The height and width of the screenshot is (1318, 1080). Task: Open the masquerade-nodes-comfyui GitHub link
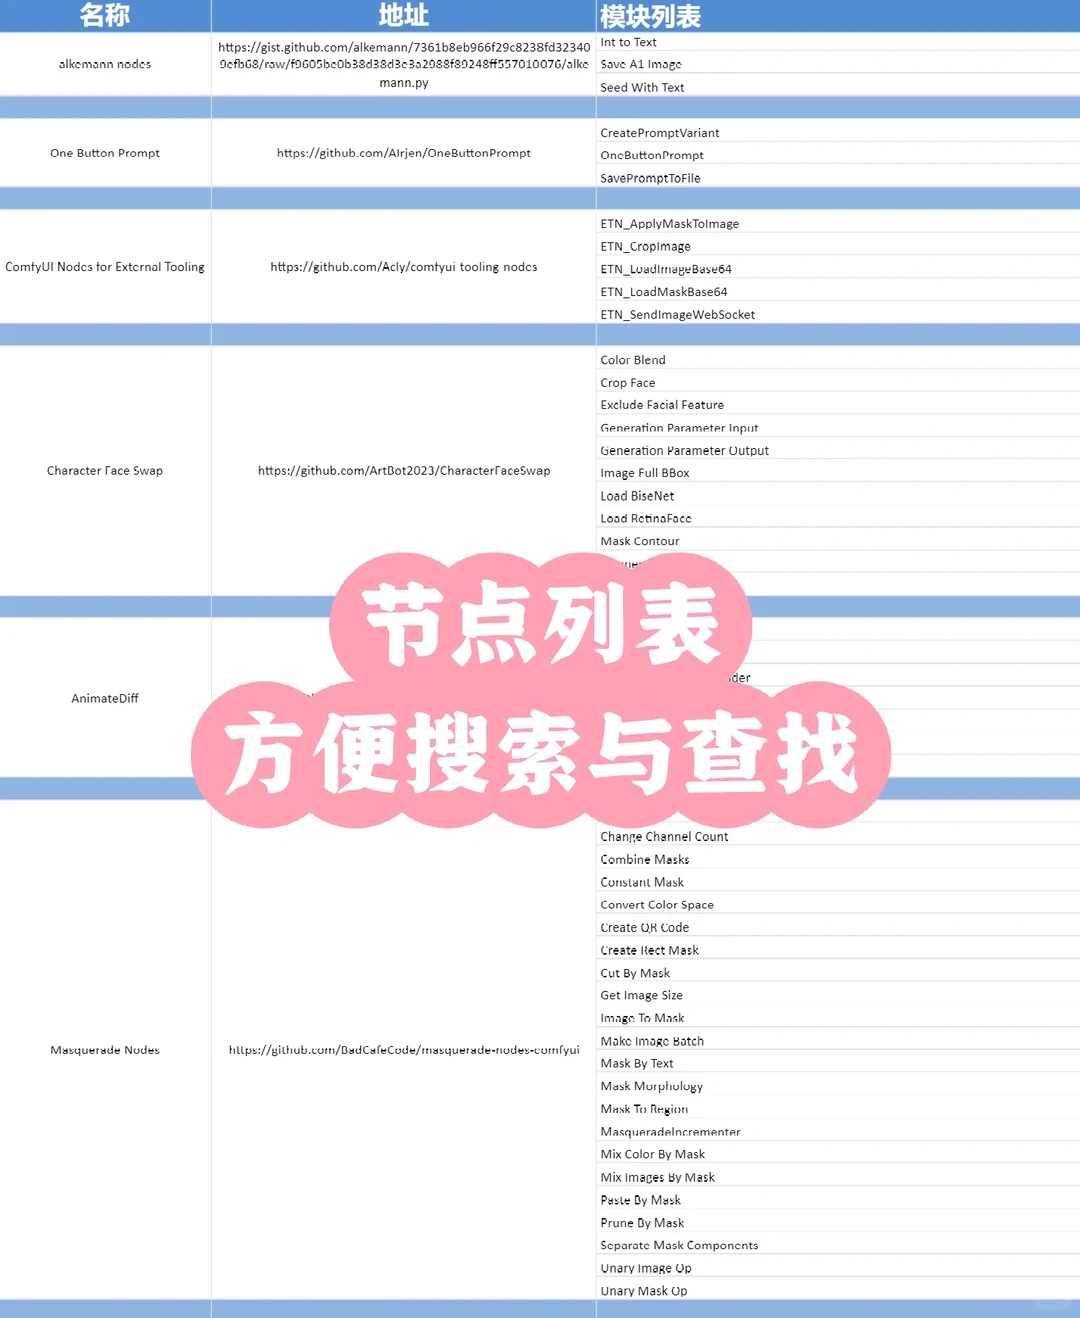coord(403,1050)
